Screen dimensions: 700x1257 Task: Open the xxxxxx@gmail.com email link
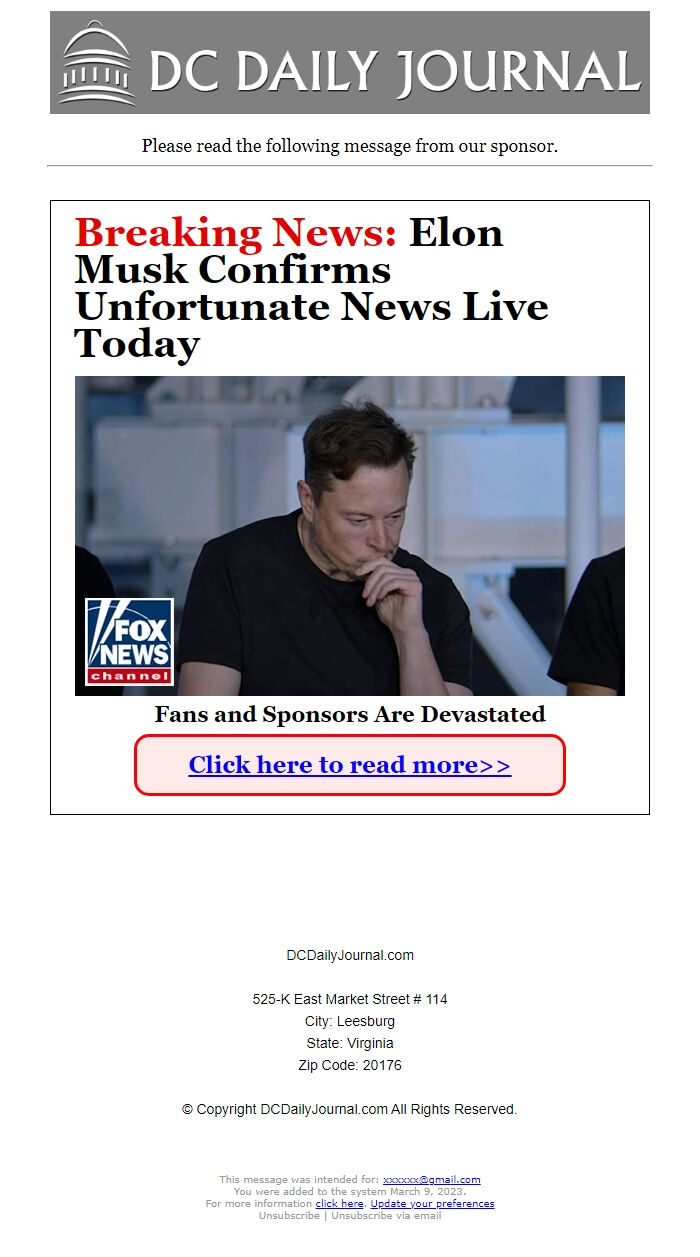point(431,1180)
